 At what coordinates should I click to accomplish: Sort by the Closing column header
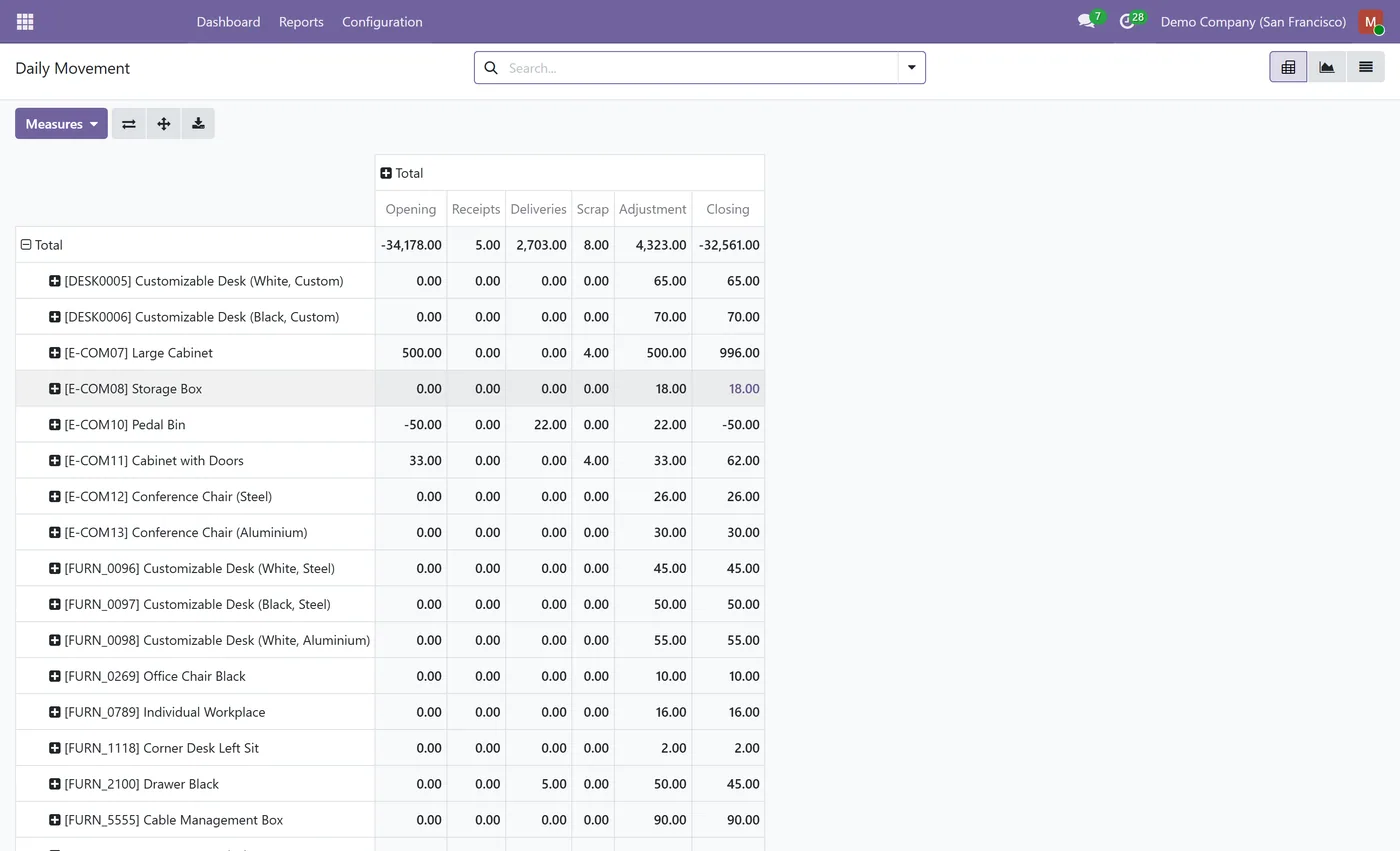point(728,209)
